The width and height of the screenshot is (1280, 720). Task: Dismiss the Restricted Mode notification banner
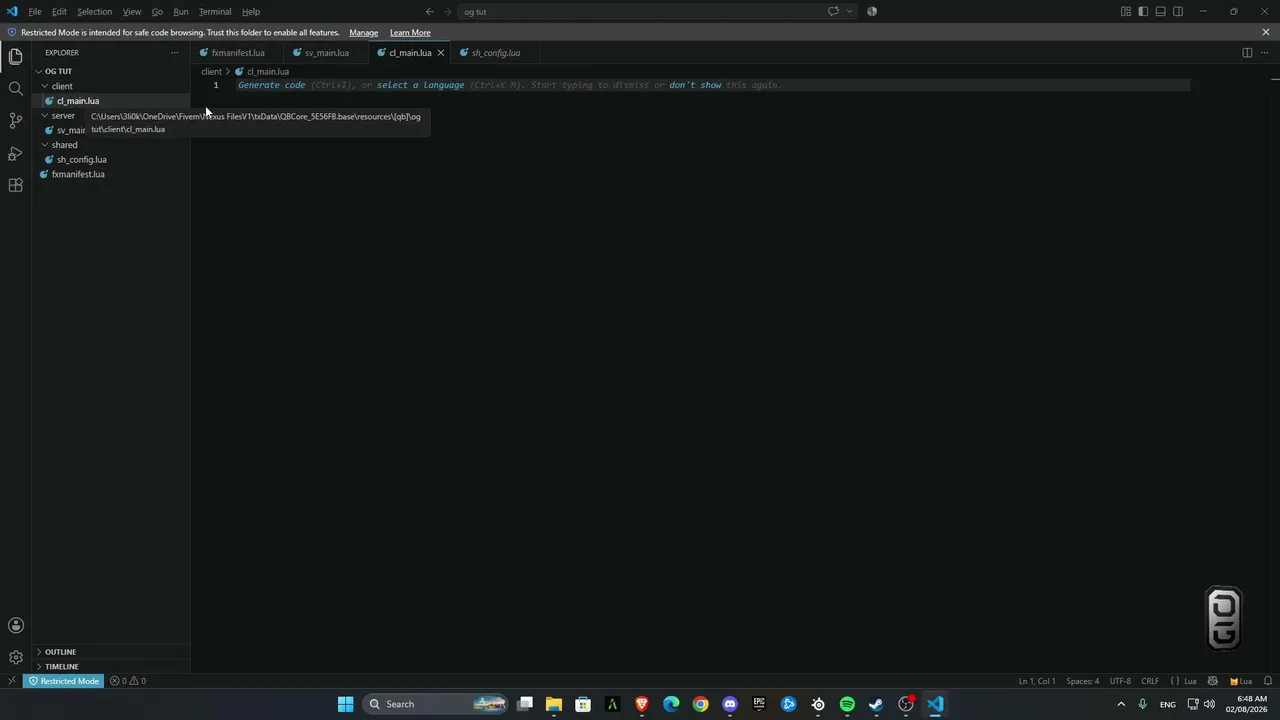tap(1265, 32)
